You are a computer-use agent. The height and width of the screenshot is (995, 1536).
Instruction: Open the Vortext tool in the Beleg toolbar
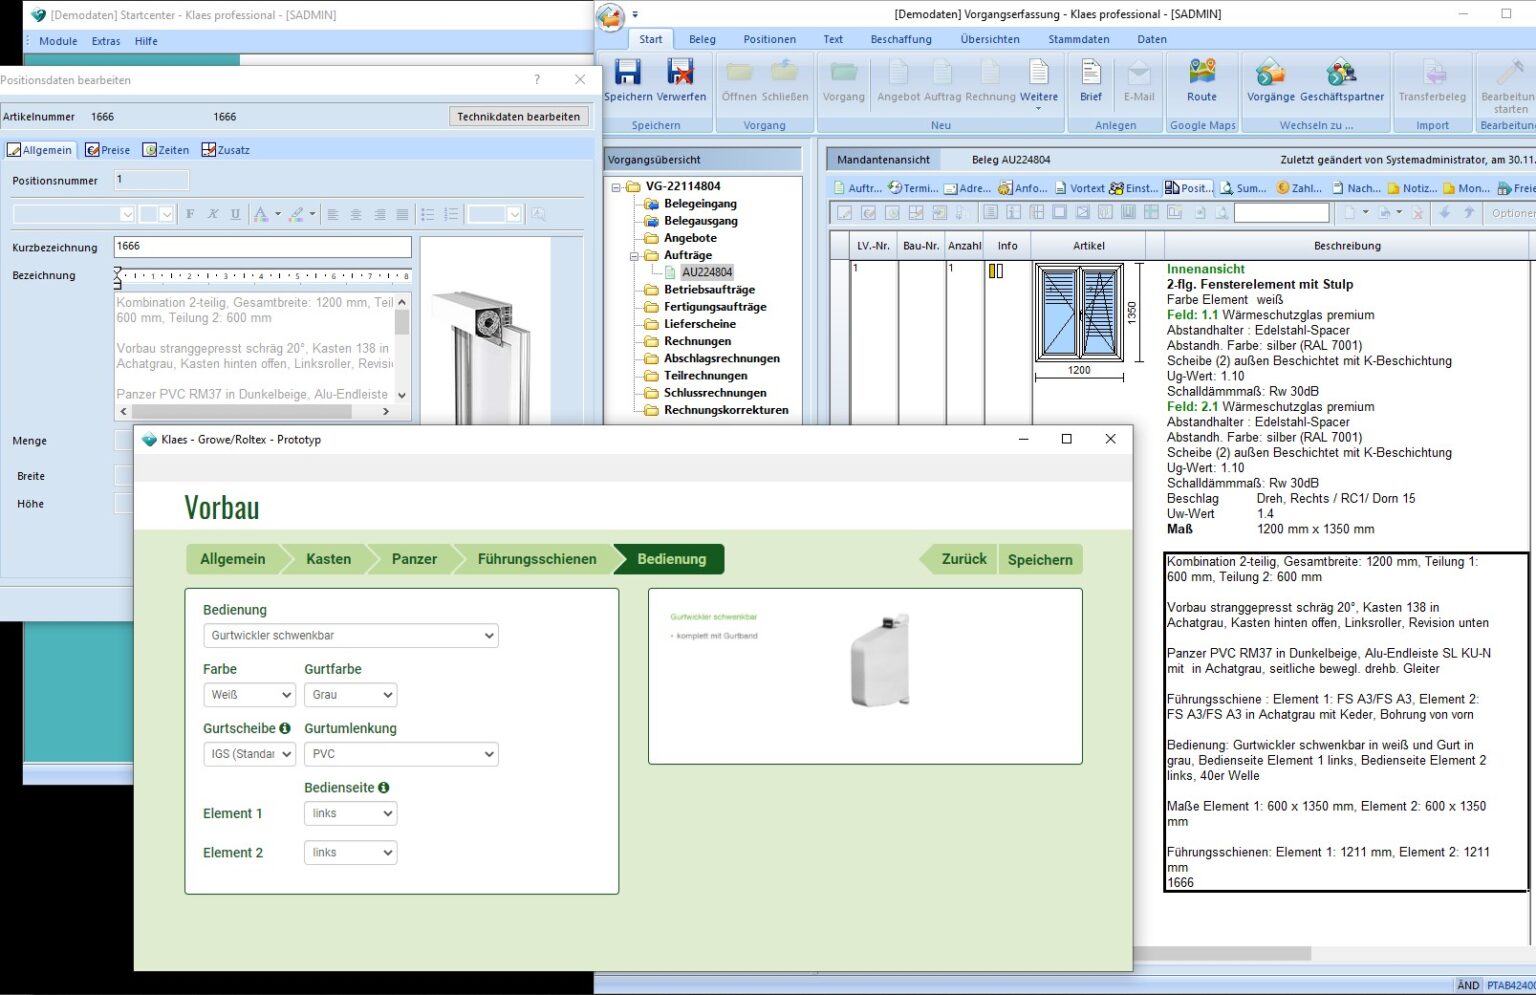click(x=1087, y=188)
